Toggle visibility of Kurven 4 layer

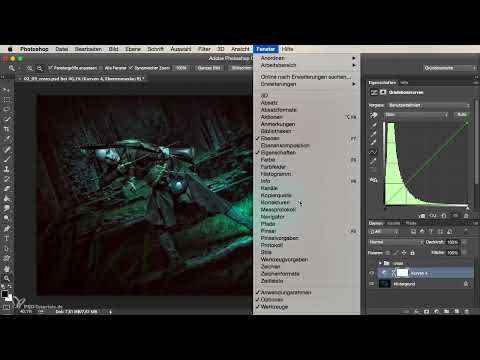372,273
